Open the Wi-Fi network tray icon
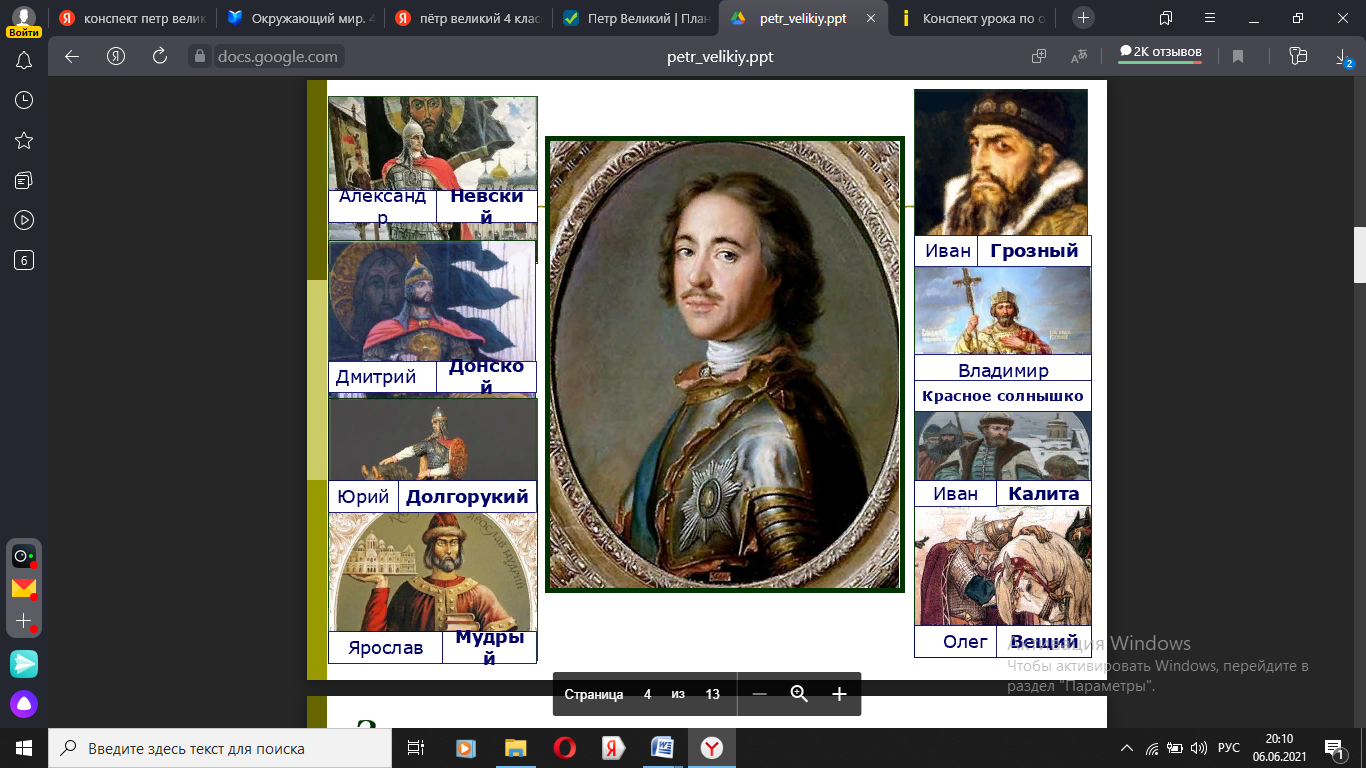This screenshot has height=768, width=1366. pyautogui.click(x=1152, y=748)
